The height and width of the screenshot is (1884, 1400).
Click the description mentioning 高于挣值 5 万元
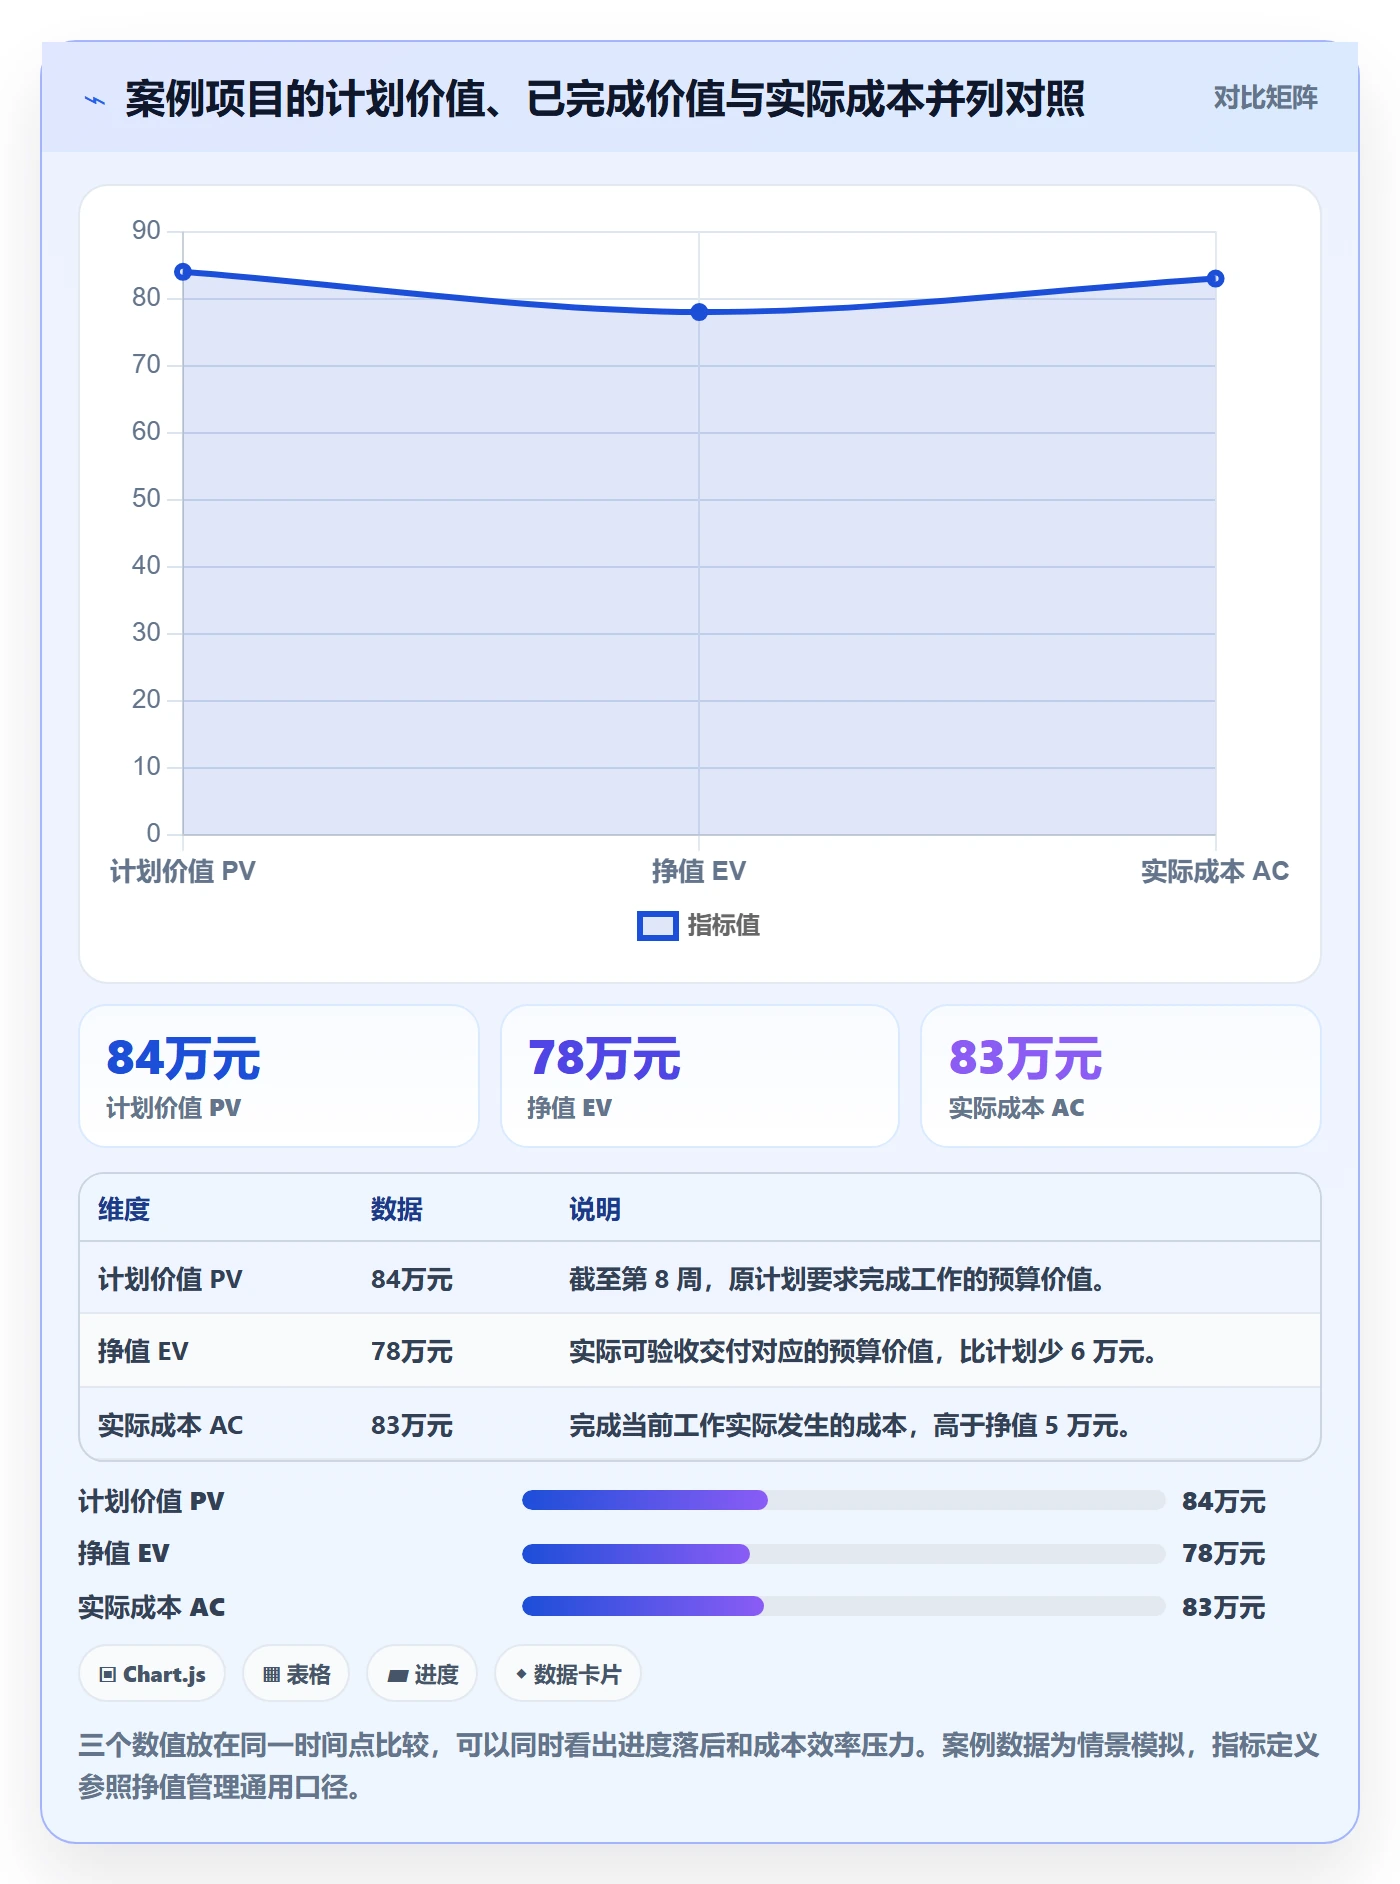(850, 1425)
